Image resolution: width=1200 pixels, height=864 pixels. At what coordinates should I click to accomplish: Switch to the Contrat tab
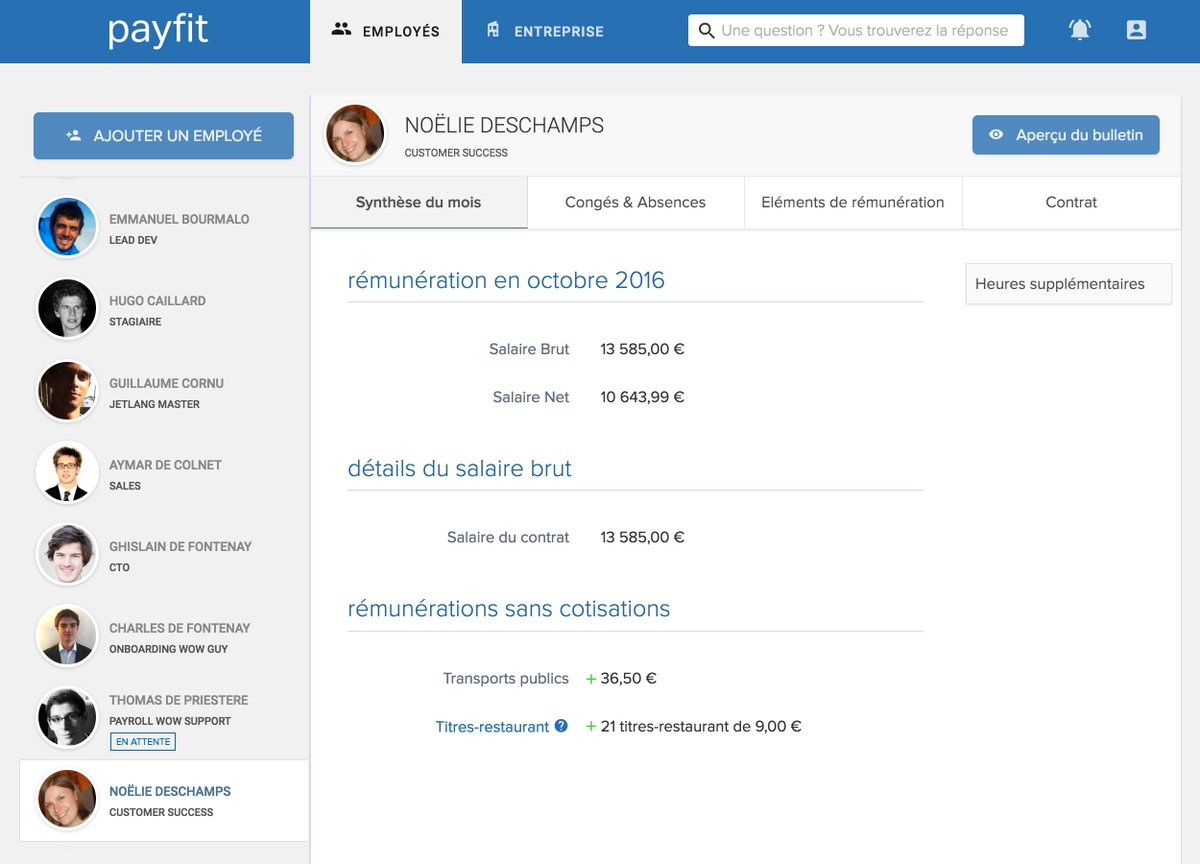tap(1072, 202)
